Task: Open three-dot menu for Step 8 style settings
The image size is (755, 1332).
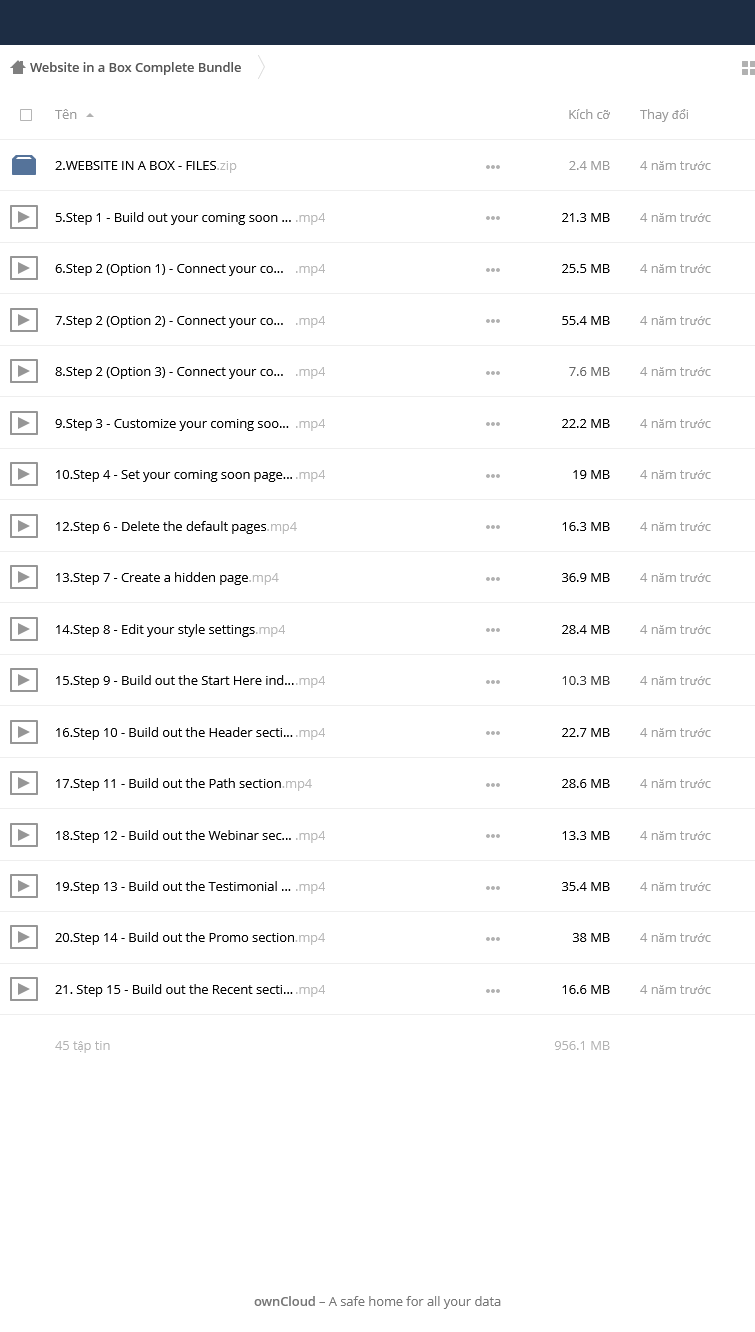Action: pos(492,630)
